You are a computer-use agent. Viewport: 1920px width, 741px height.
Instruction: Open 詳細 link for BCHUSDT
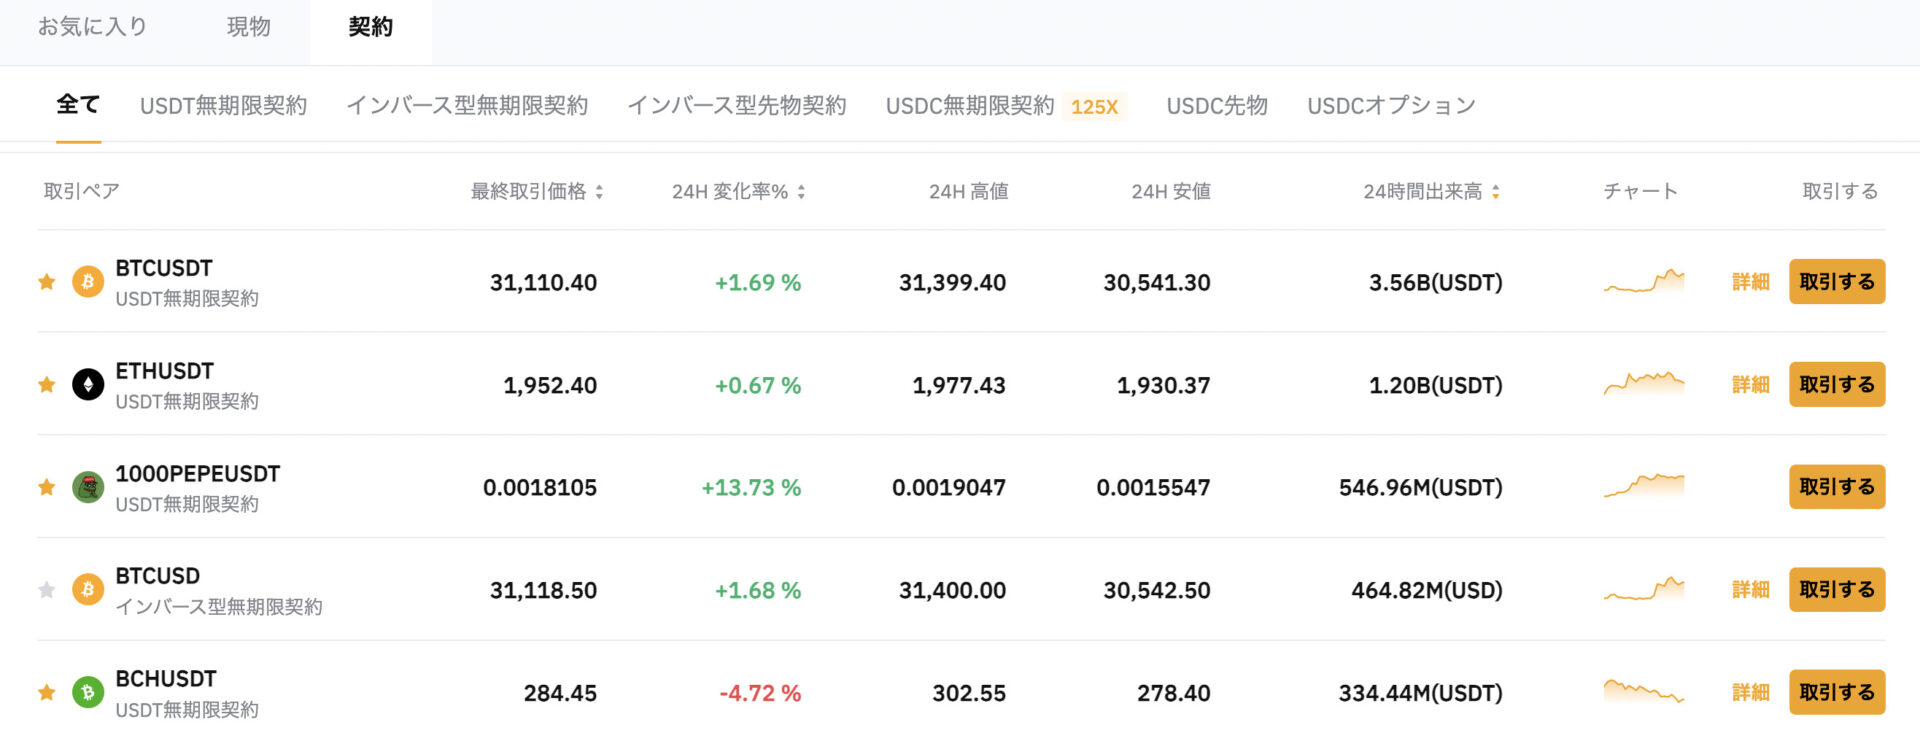(x=1751, y=692)
